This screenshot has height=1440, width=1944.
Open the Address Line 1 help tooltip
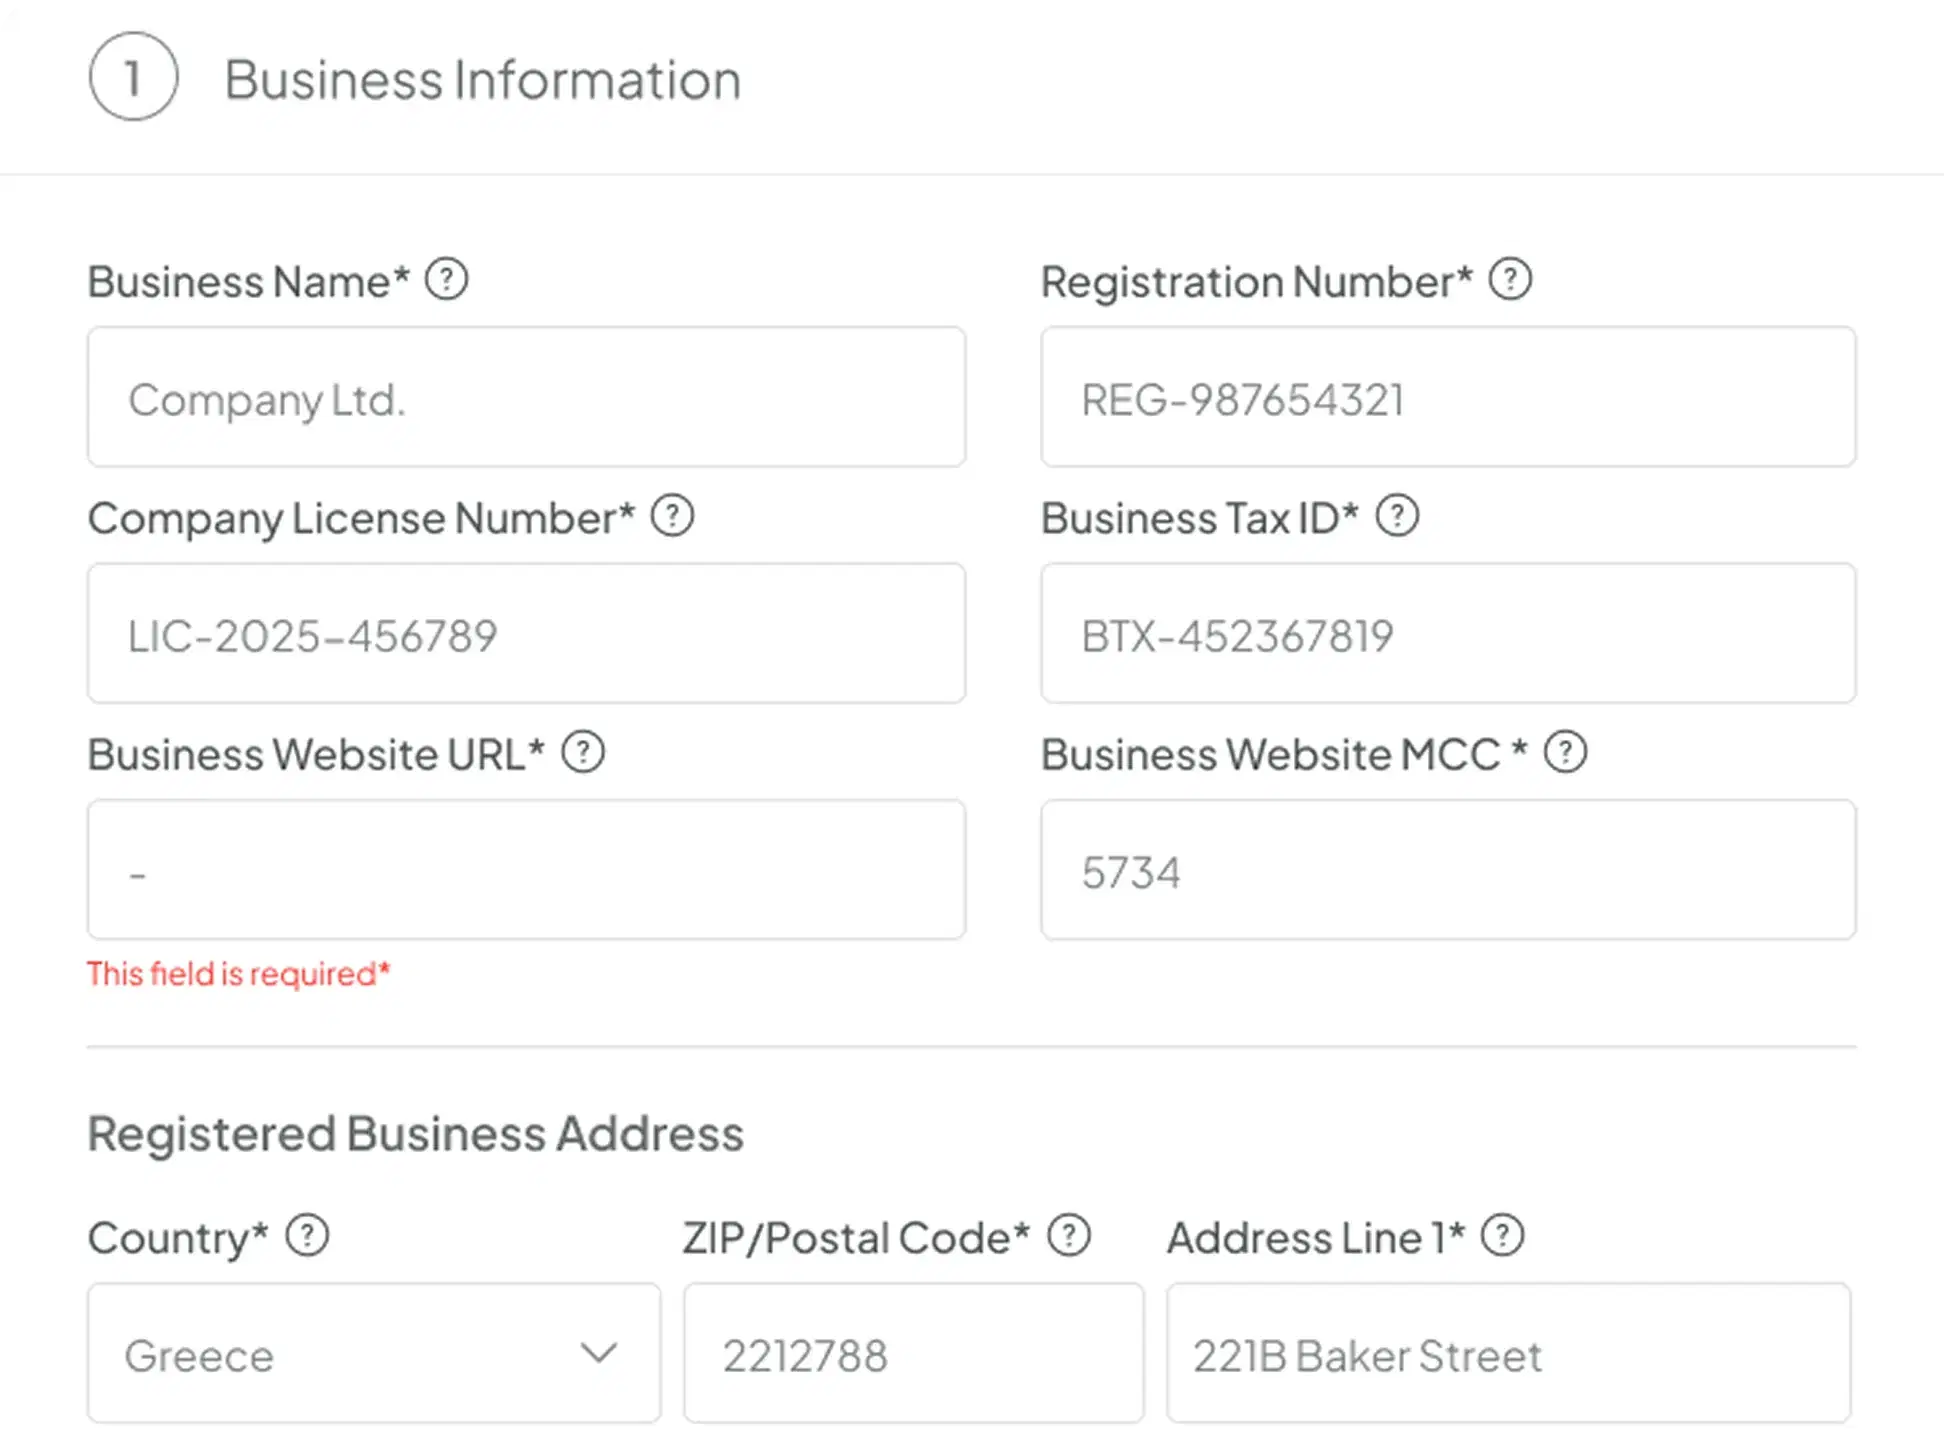1503,1236
